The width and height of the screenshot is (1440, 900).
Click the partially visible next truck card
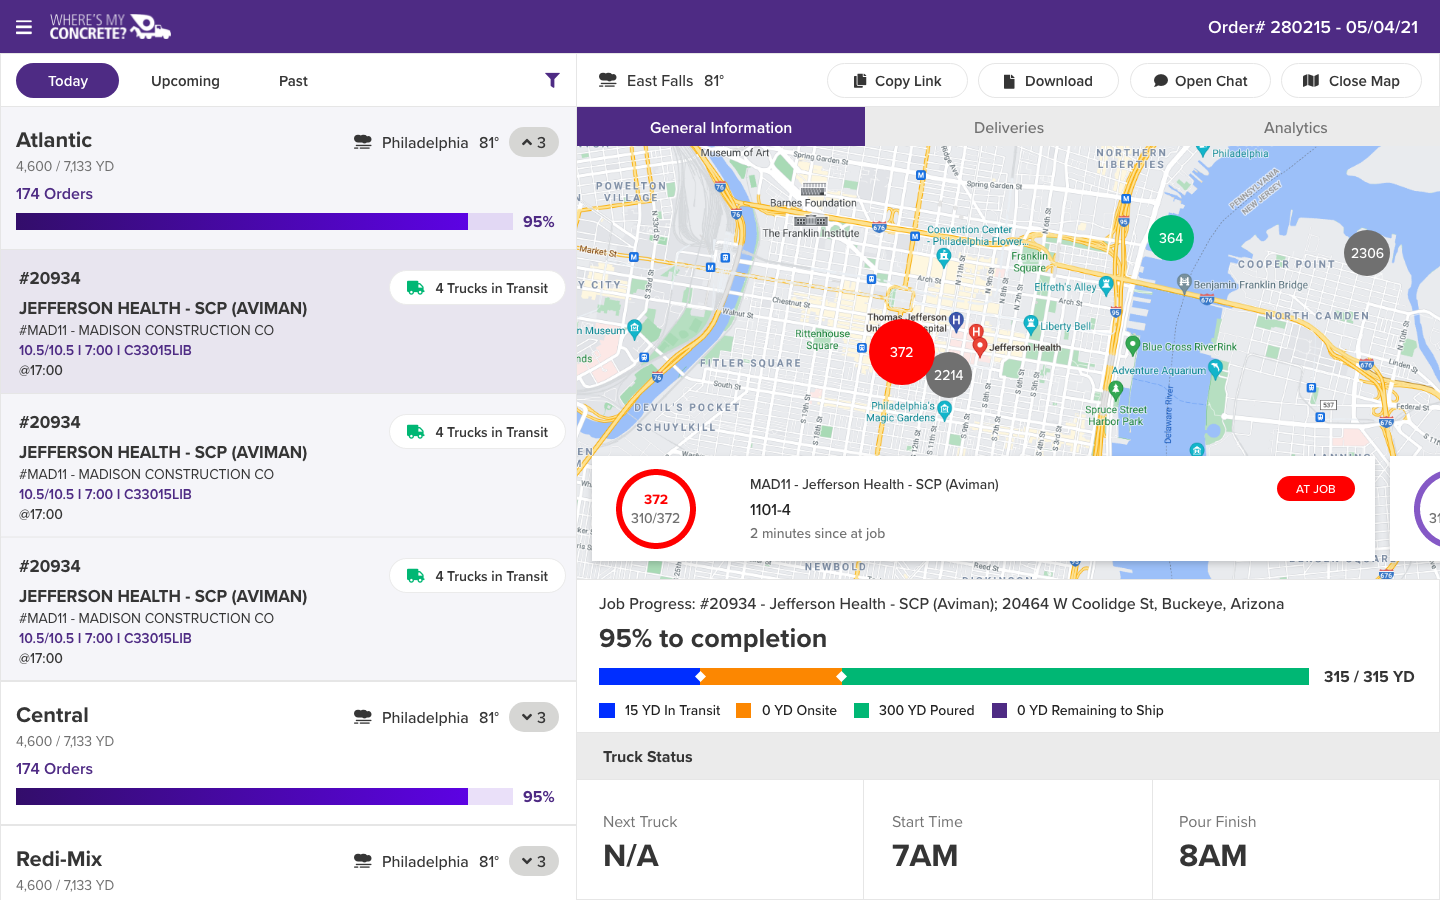pos(1415,509)
